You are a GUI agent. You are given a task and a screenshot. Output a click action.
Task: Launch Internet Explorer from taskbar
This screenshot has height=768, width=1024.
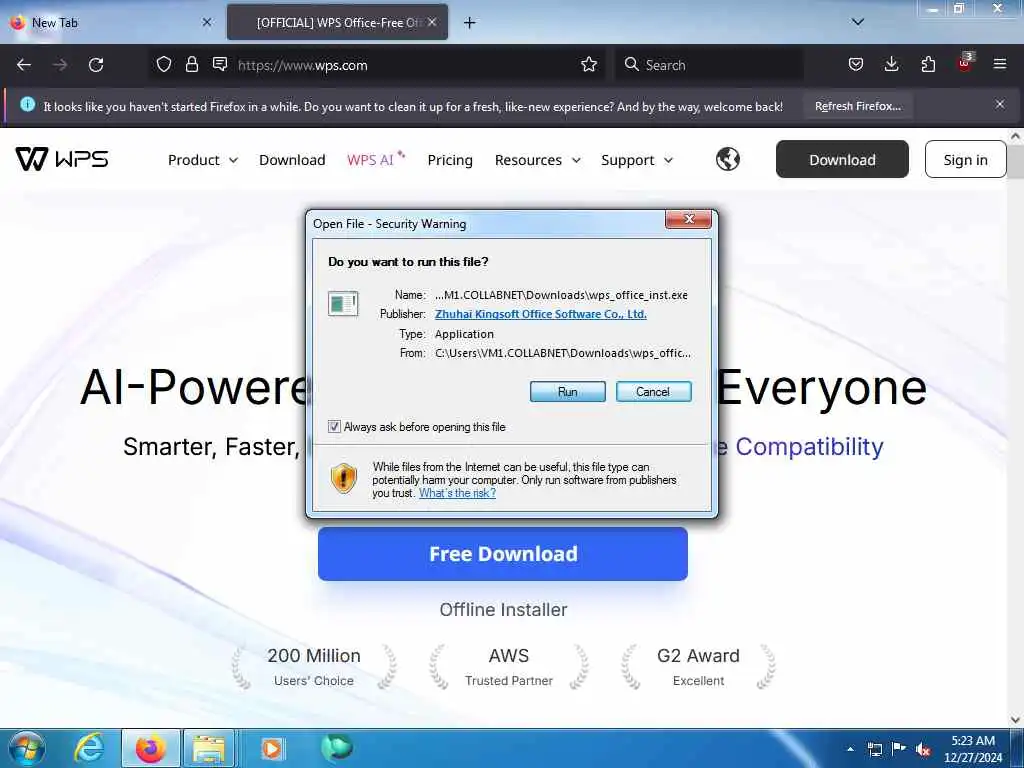coord(89,748)
